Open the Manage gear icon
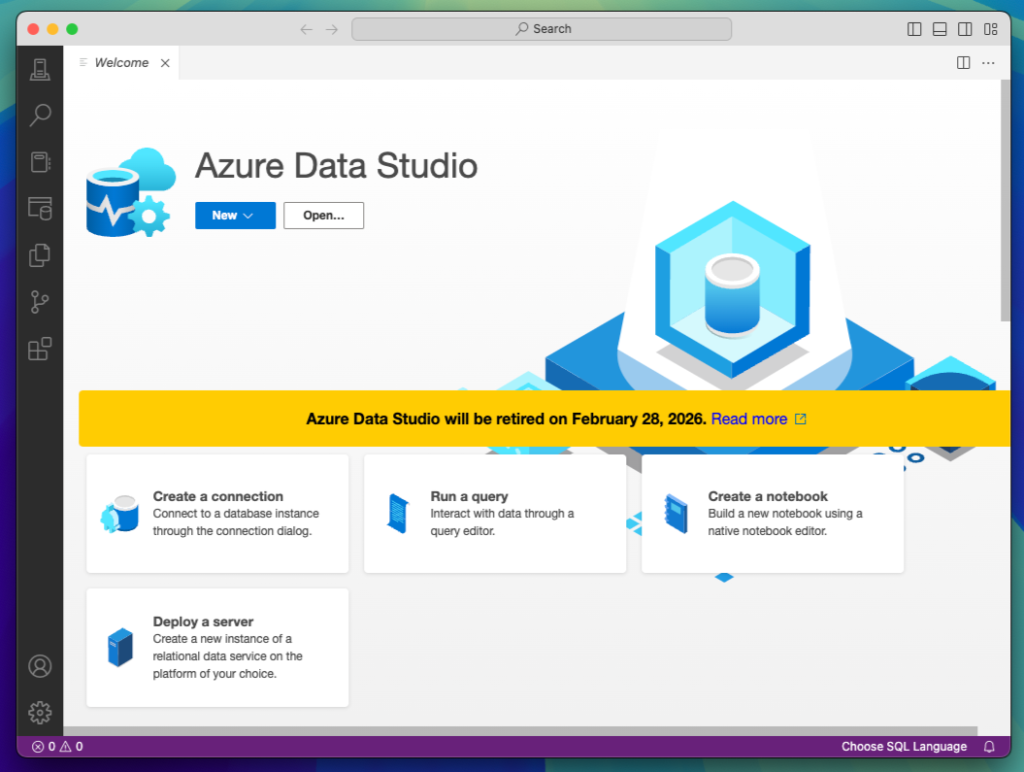The image size is (1024, 772). pyautogui.click(x=40, y=713)
